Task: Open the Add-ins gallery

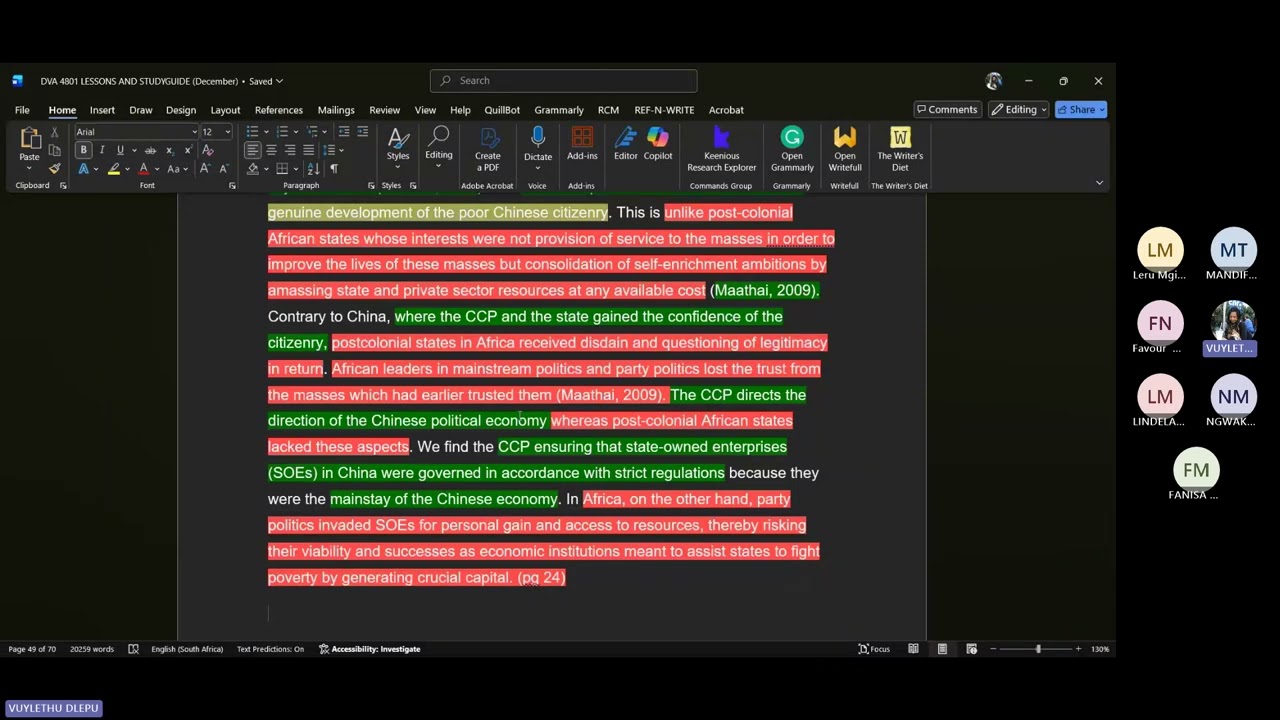Action: click(582, 144)
